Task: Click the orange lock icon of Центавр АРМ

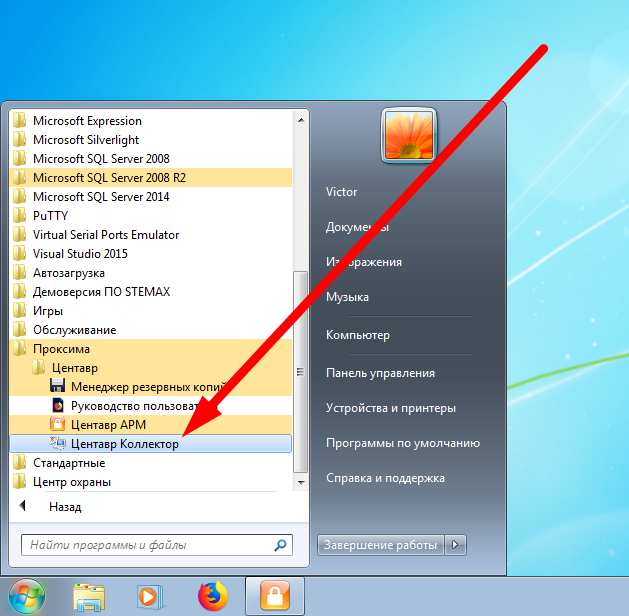Action: 57,424
